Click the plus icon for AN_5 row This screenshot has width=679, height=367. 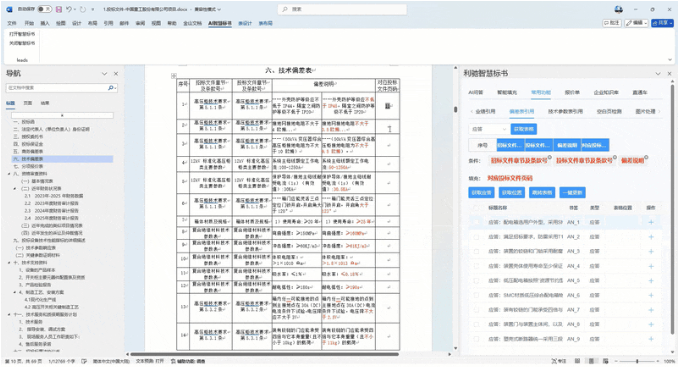[651, 280]
